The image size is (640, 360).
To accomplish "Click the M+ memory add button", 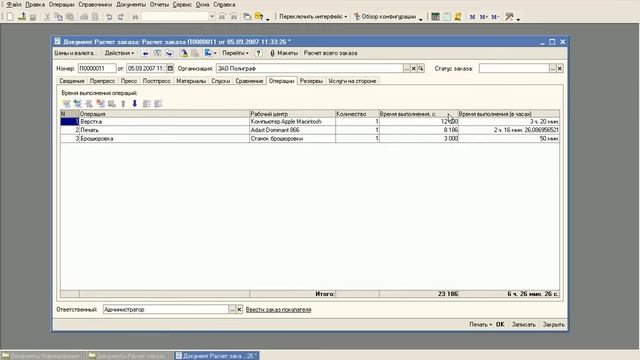I will [x=484, y=17].
